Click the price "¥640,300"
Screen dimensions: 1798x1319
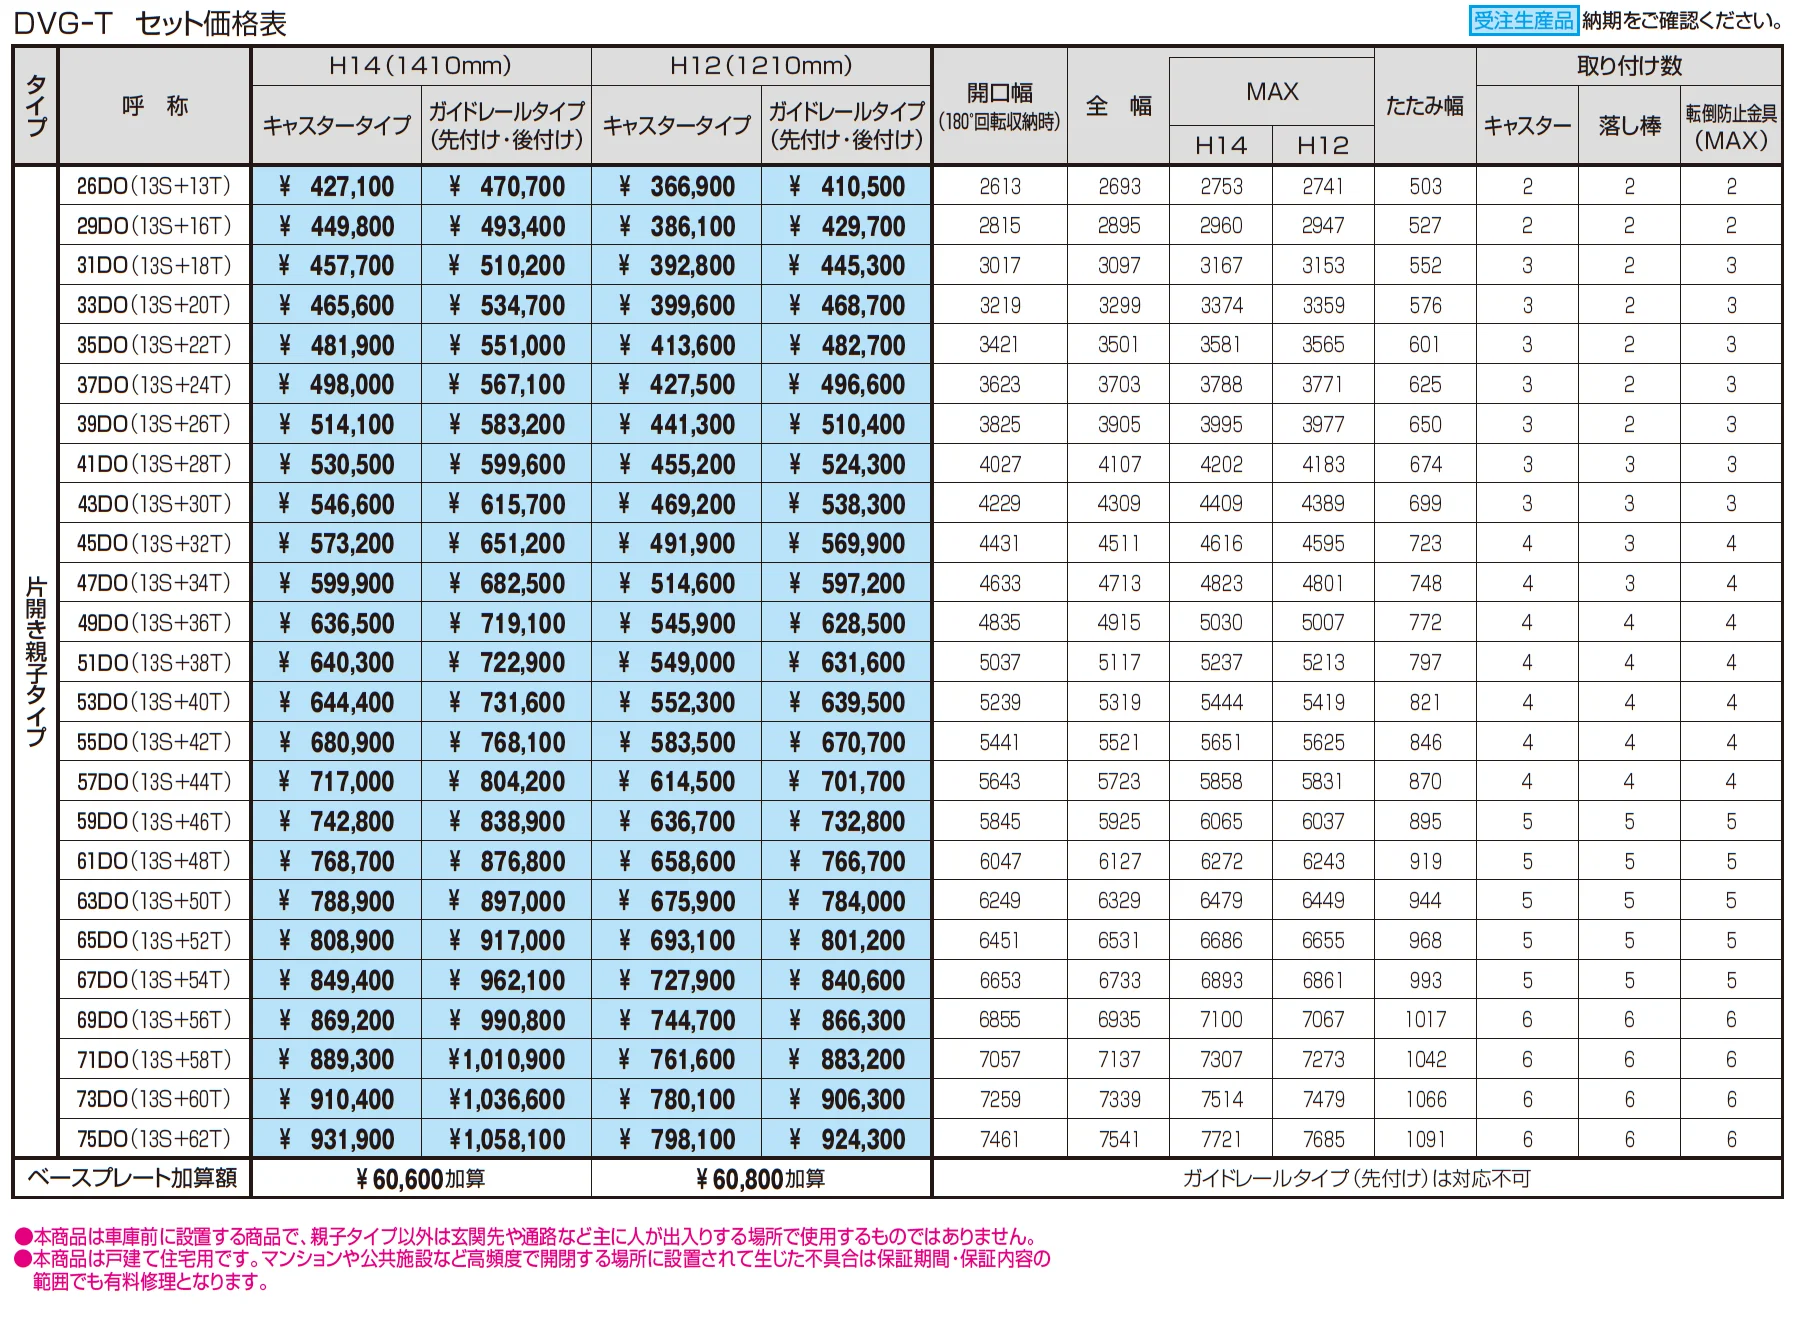[x=337, y=663]
